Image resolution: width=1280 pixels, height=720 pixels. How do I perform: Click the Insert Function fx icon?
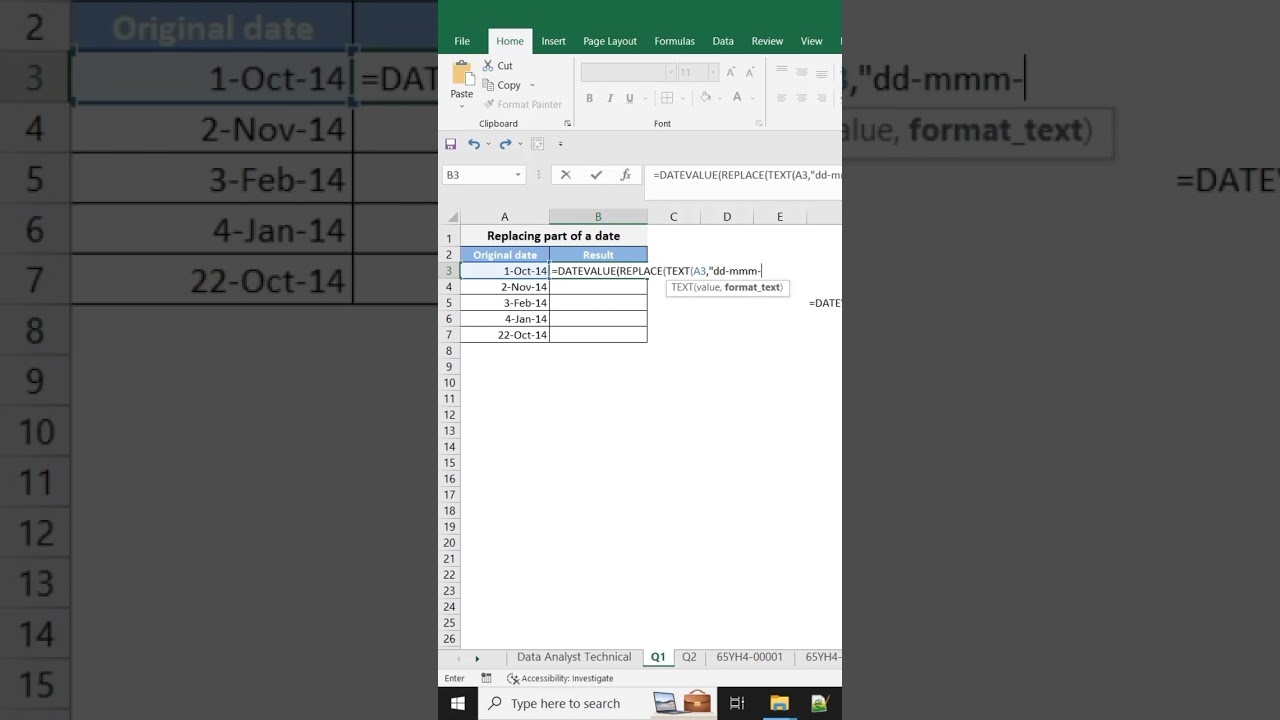[x=626, y=175]
